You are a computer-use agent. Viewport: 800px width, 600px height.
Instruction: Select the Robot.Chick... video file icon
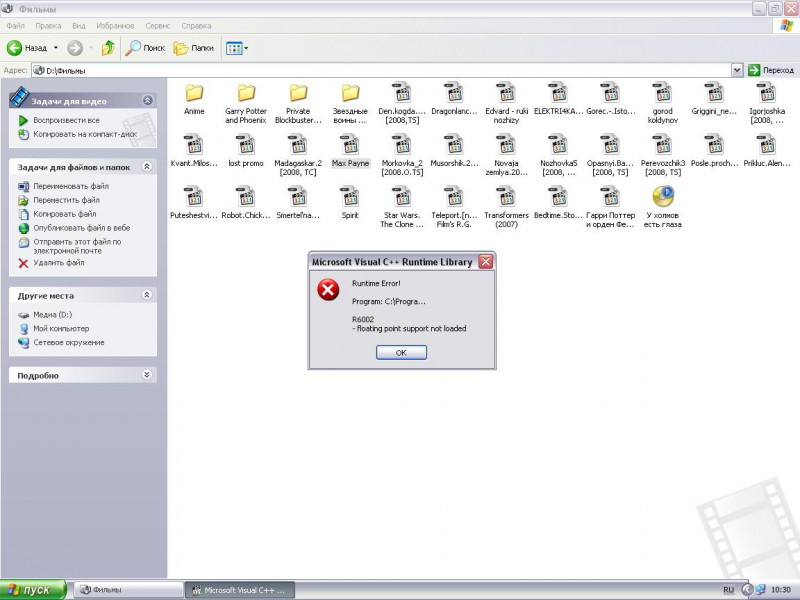pyautogui.click(x=246, y=196)
